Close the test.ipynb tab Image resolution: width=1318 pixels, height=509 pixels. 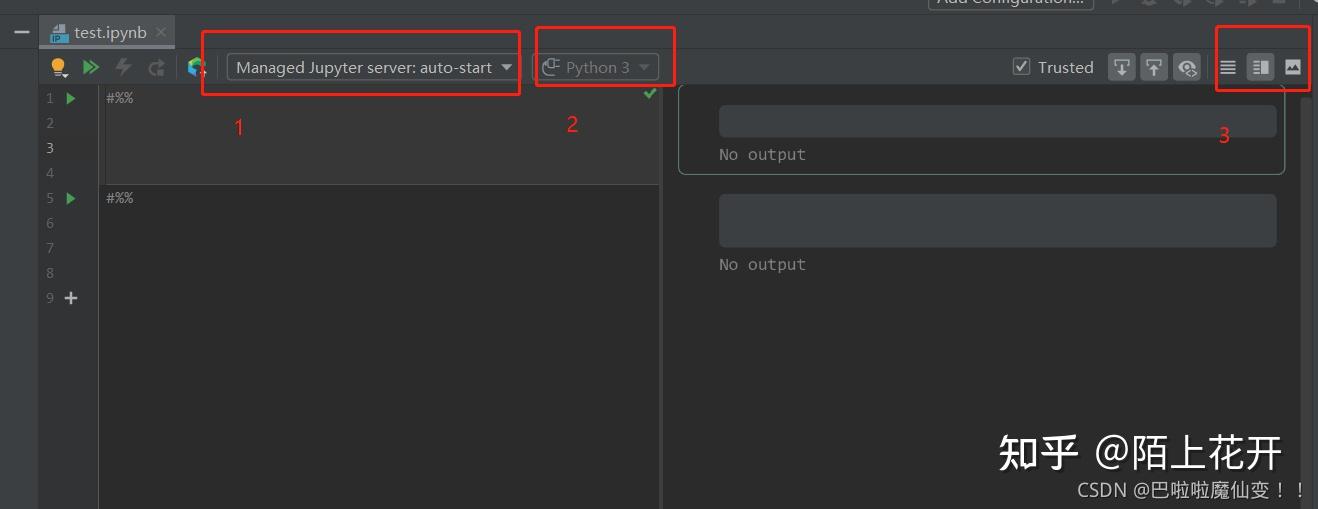[x=161, y=32]
